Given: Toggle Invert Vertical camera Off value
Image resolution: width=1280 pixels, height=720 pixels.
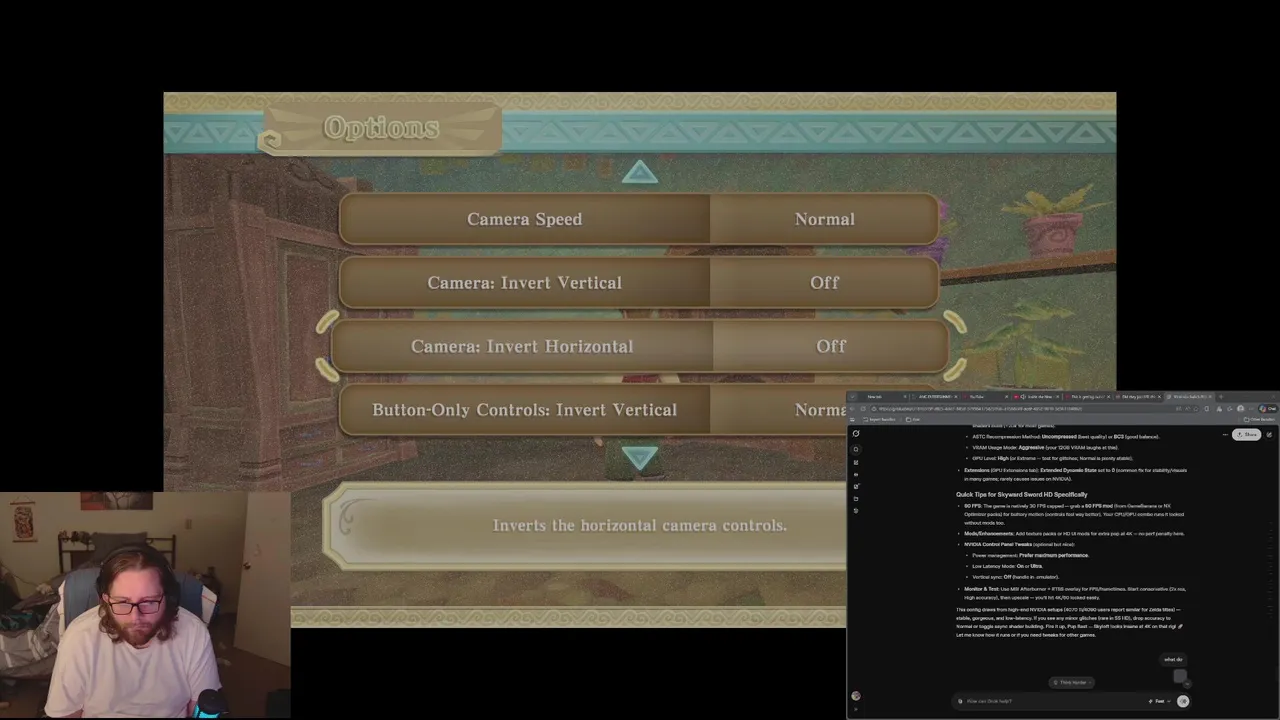Looking at the screenshot, I should tap(824, 283).
